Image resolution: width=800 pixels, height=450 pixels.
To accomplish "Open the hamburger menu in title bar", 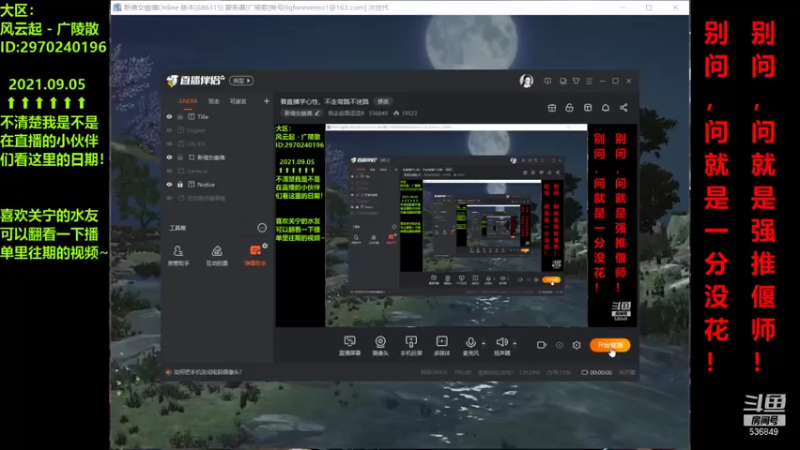I will [x=589, y=81].
